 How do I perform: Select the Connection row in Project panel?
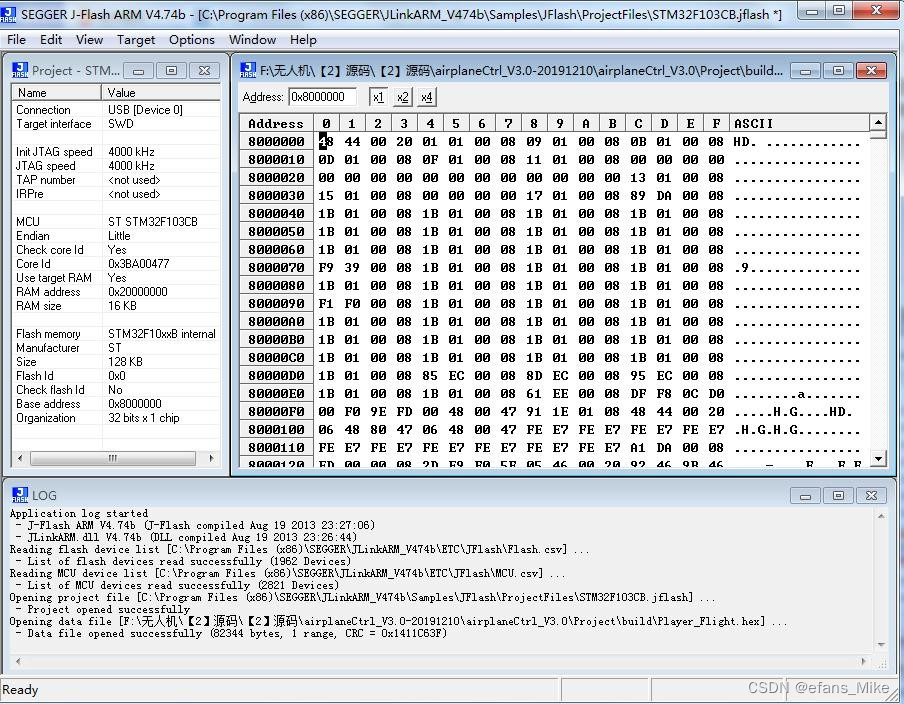115,110
